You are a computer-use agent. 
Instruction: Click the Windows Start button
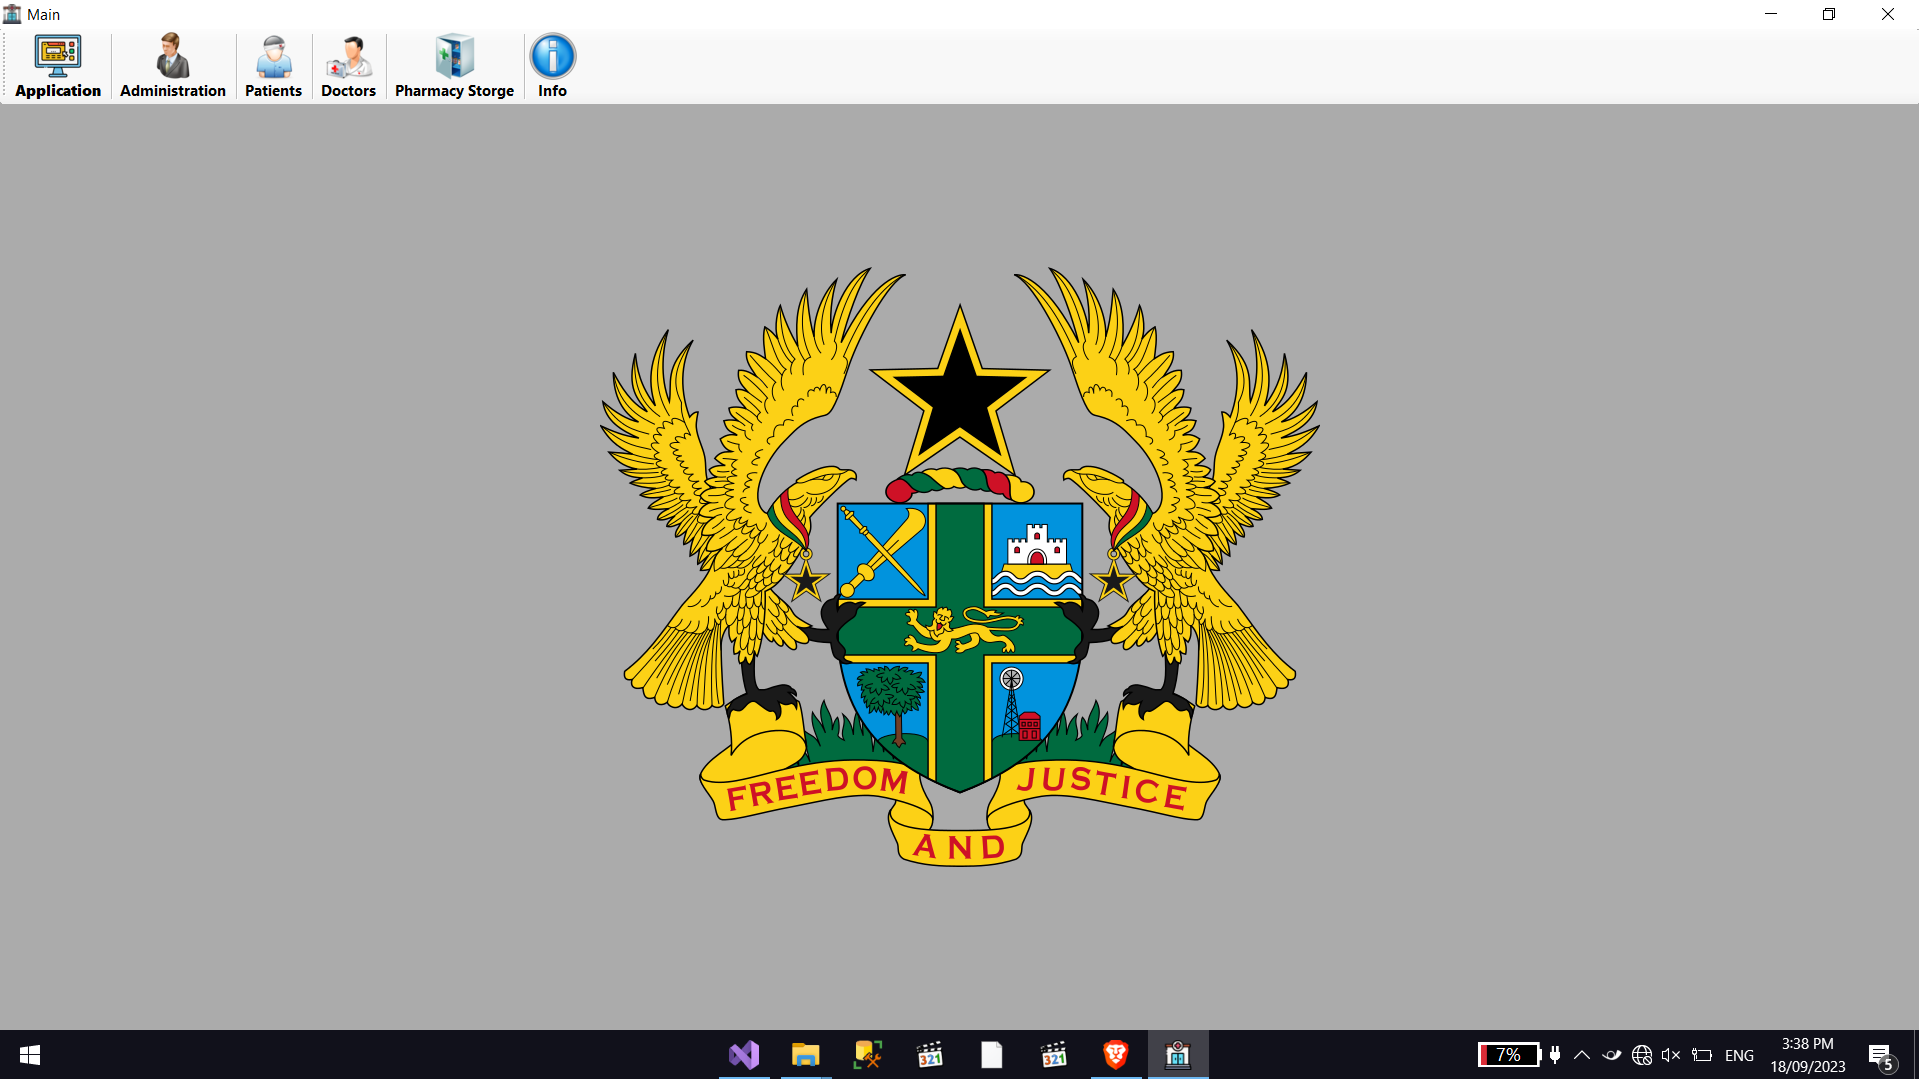30,1055
